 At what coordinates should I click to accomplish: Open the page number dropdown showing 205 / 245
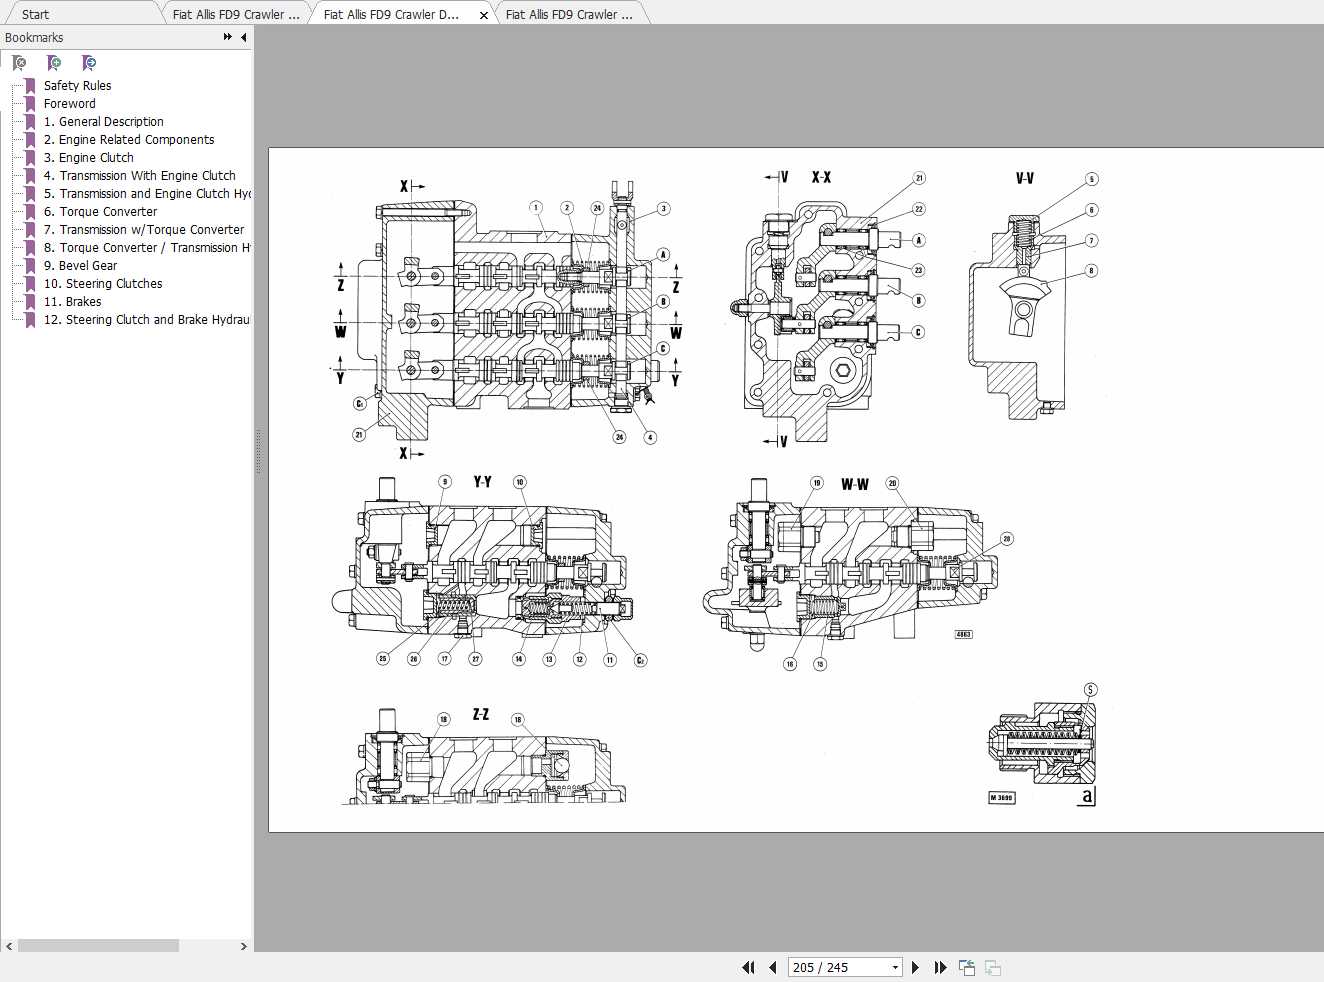(x=895, y=967)
